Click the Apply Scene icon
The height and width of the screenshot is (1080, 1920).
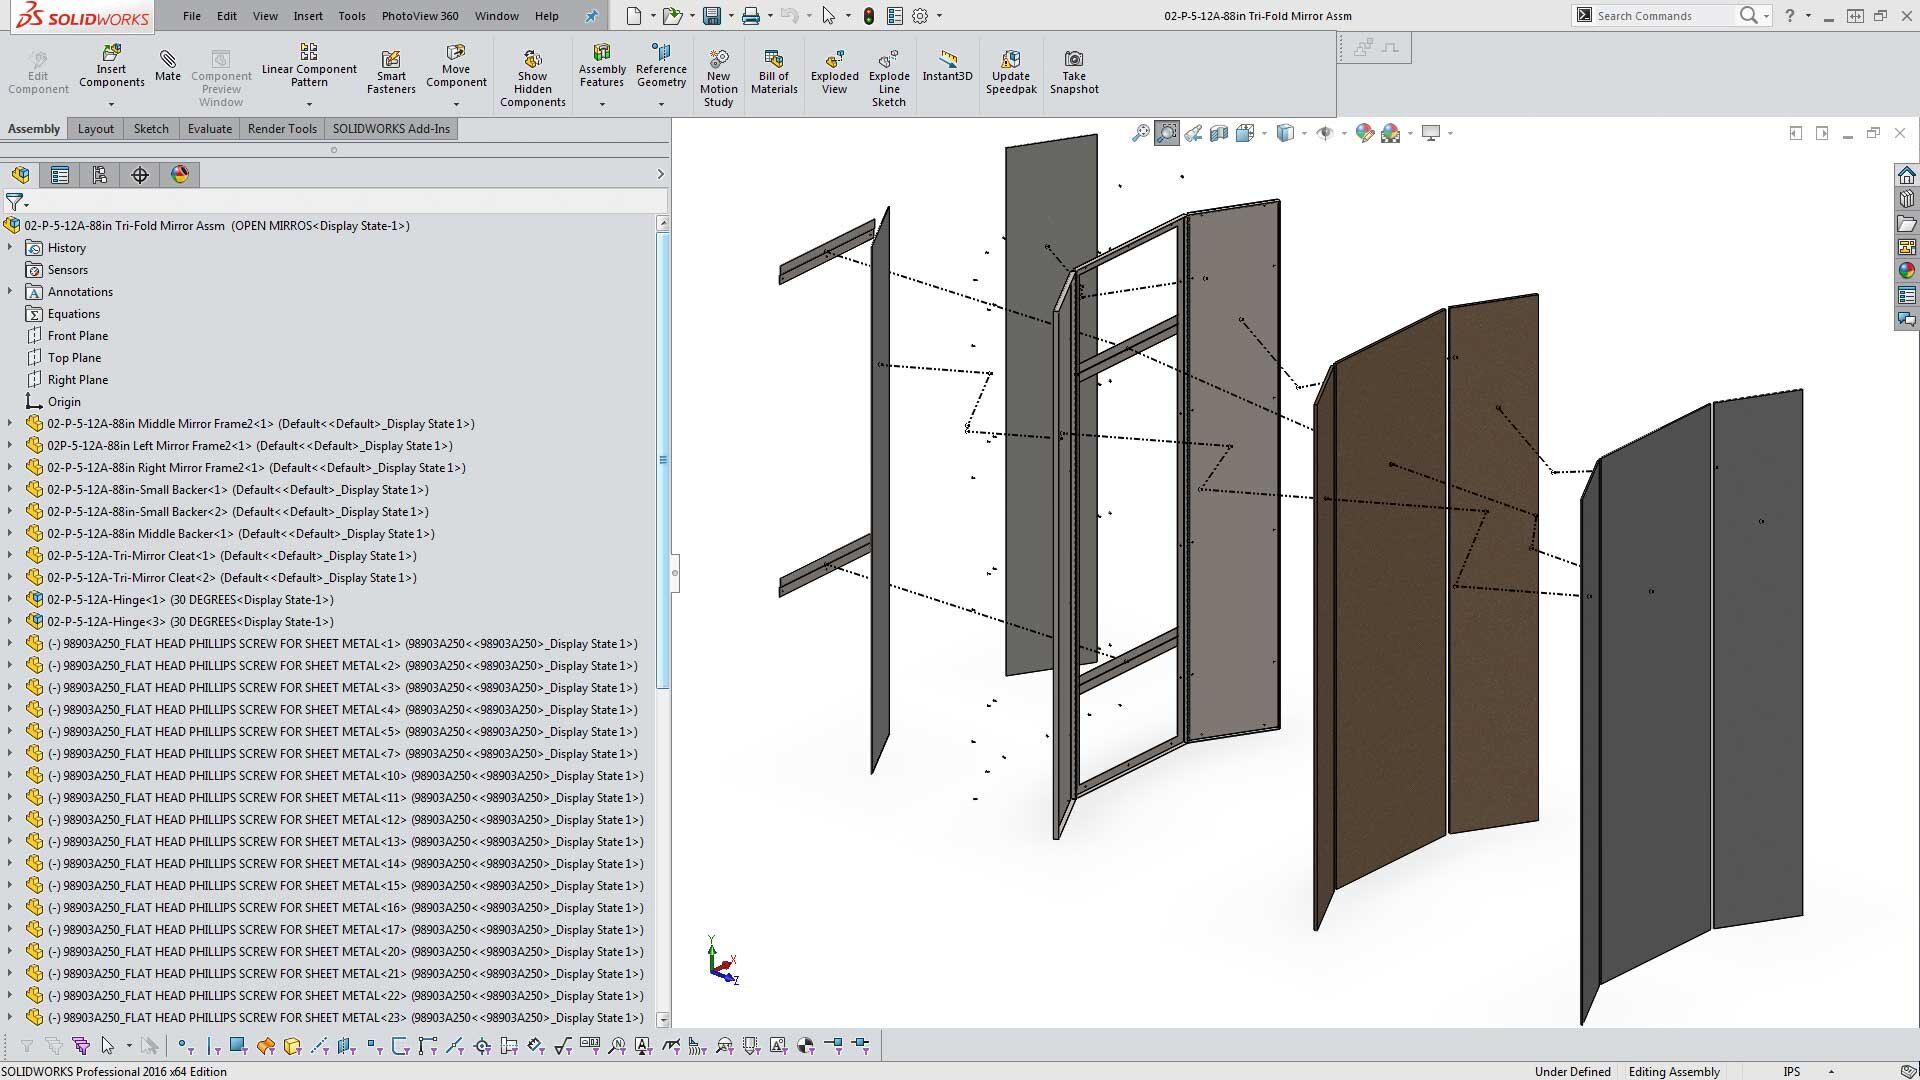pos(1390,133)
